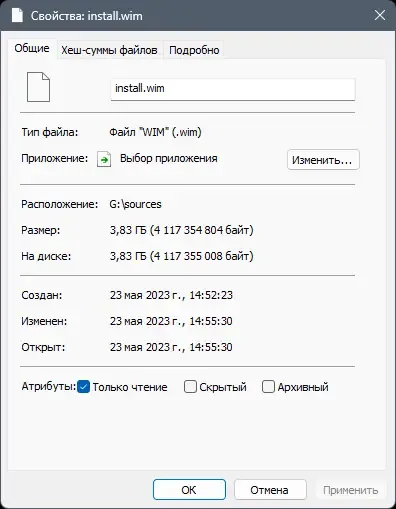Enable the Скрытый attribute checkbox
396x509 pixels.
[x=190, y=387]
